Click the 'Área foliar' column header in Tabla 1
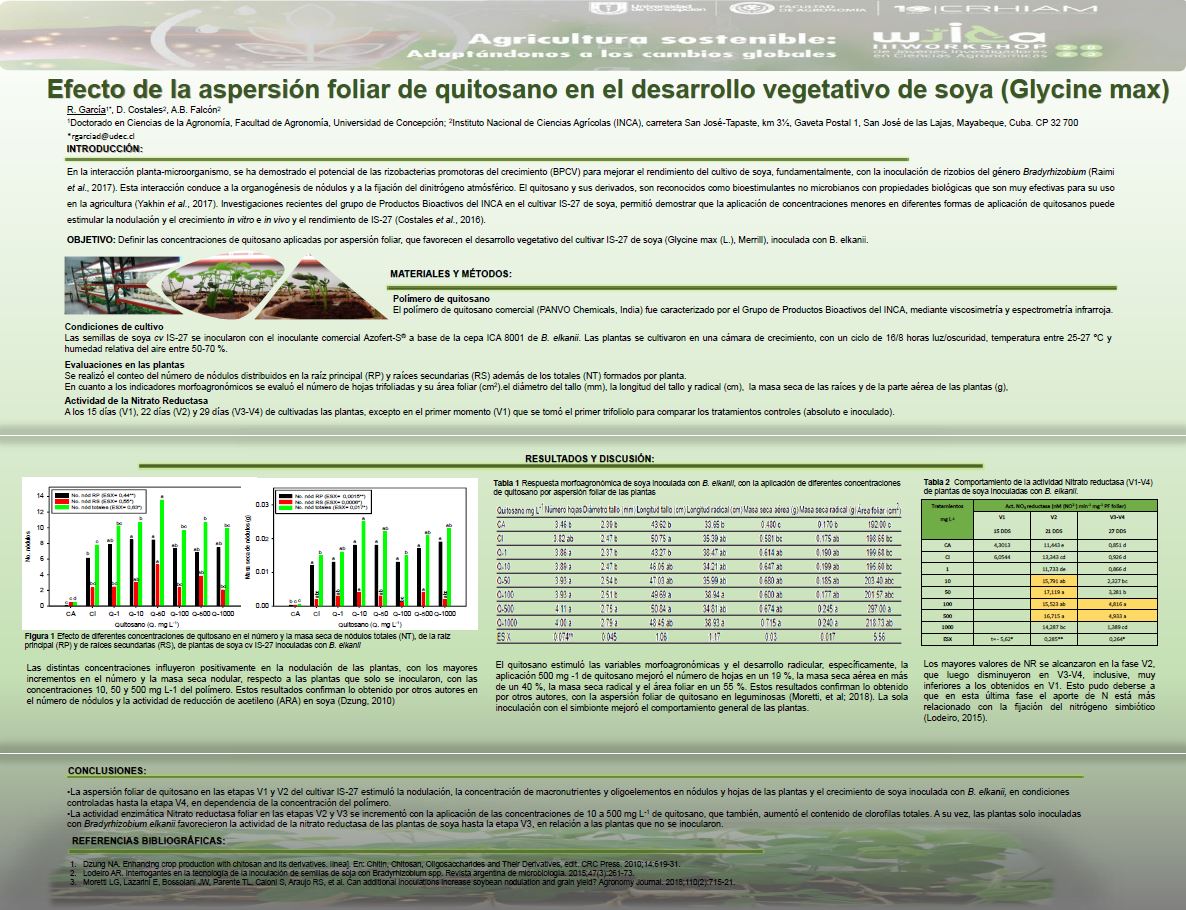1186x910 pixels. click(879, 511)
